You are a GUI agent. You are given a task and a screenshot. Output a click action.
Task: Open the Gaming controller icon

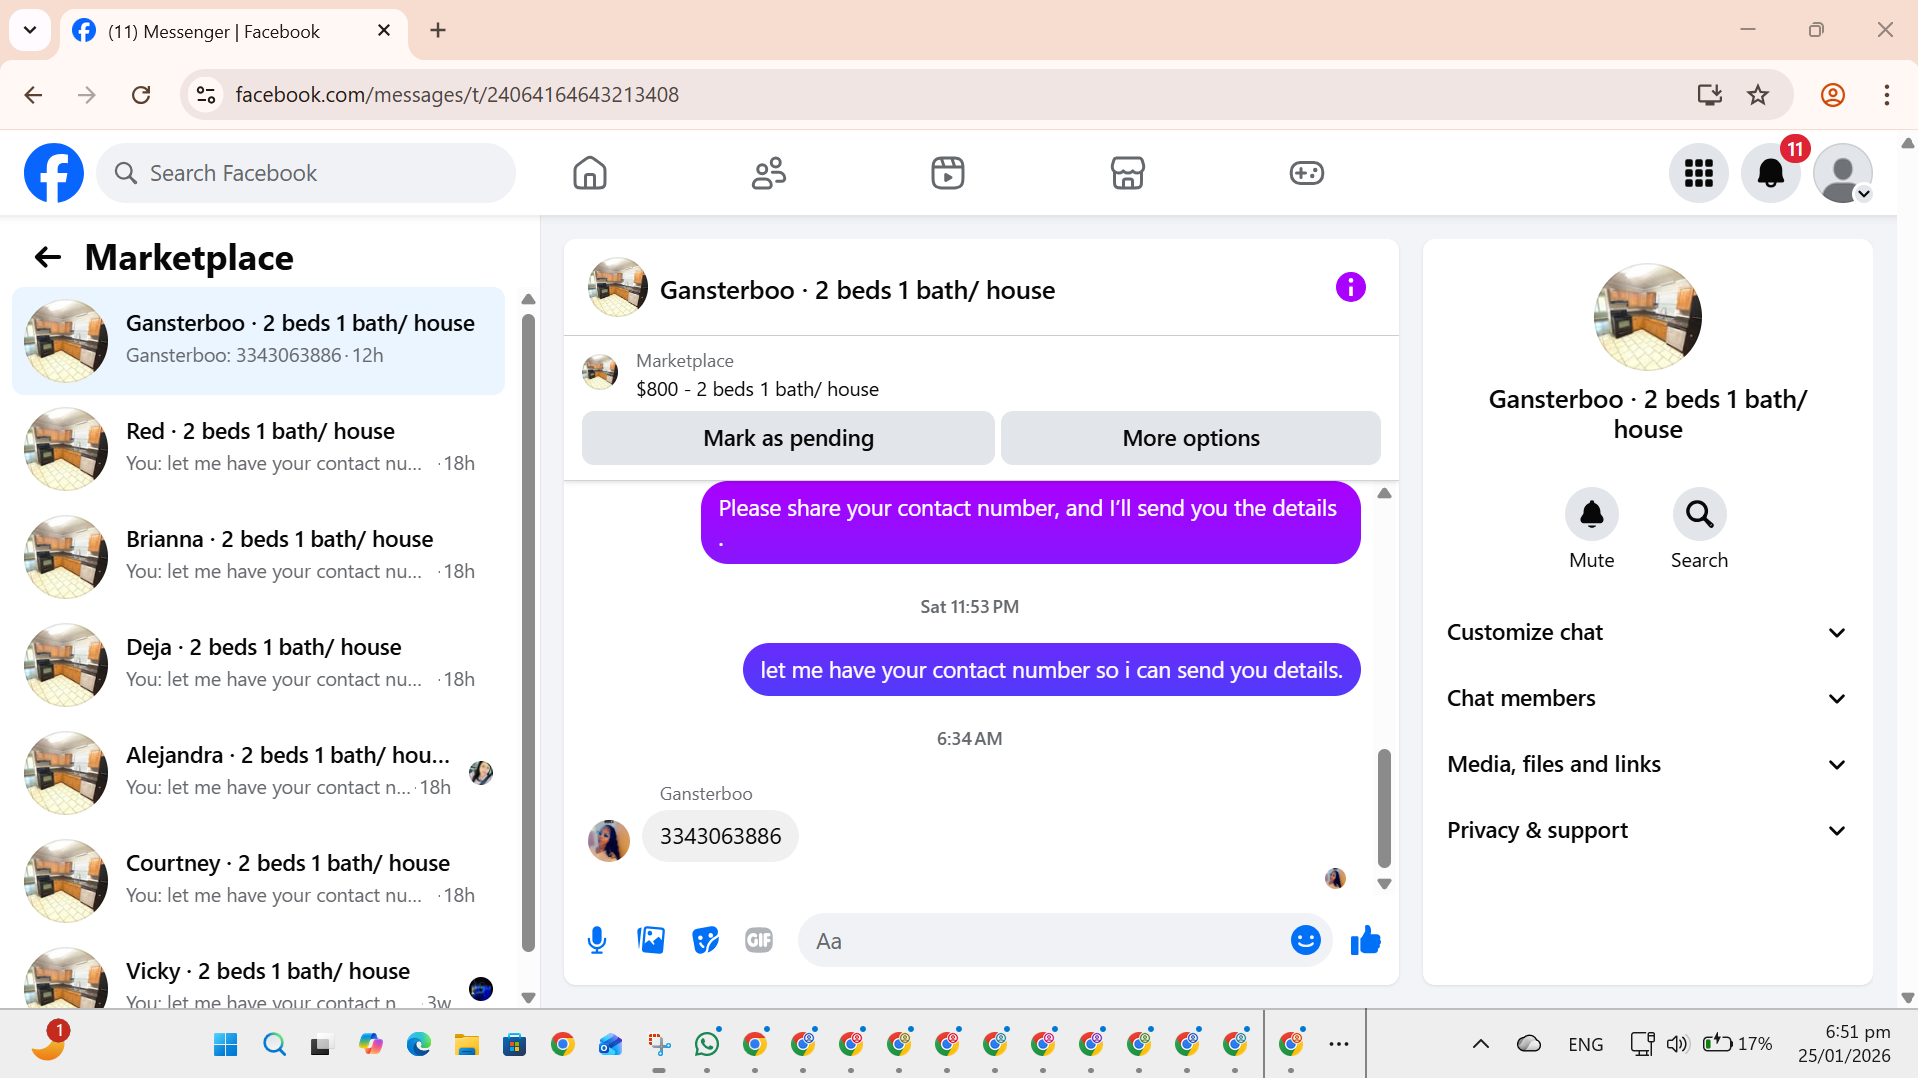tap(1306, 173)
